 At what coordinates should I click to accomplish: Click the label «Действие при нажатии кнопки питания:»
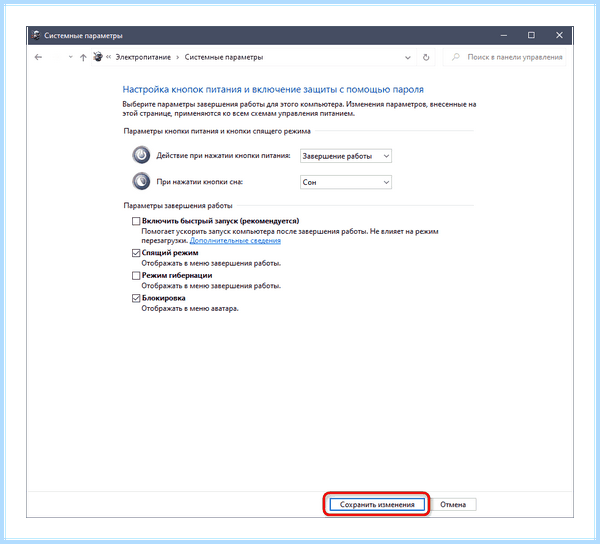(223, 156)
